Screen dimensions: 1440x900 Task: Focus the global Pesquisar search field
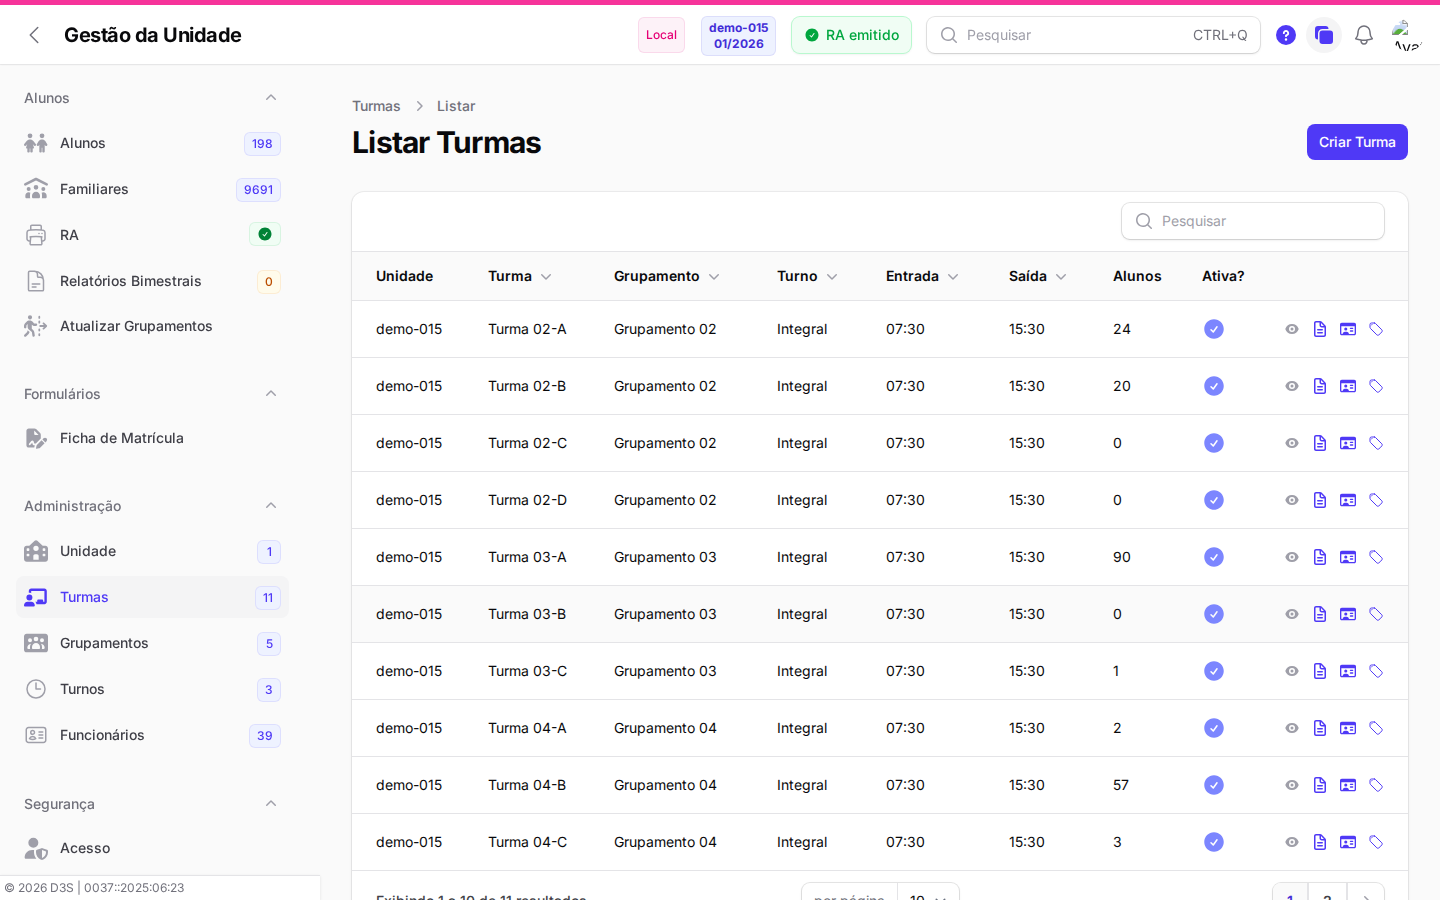click(x=1093, y=35)
